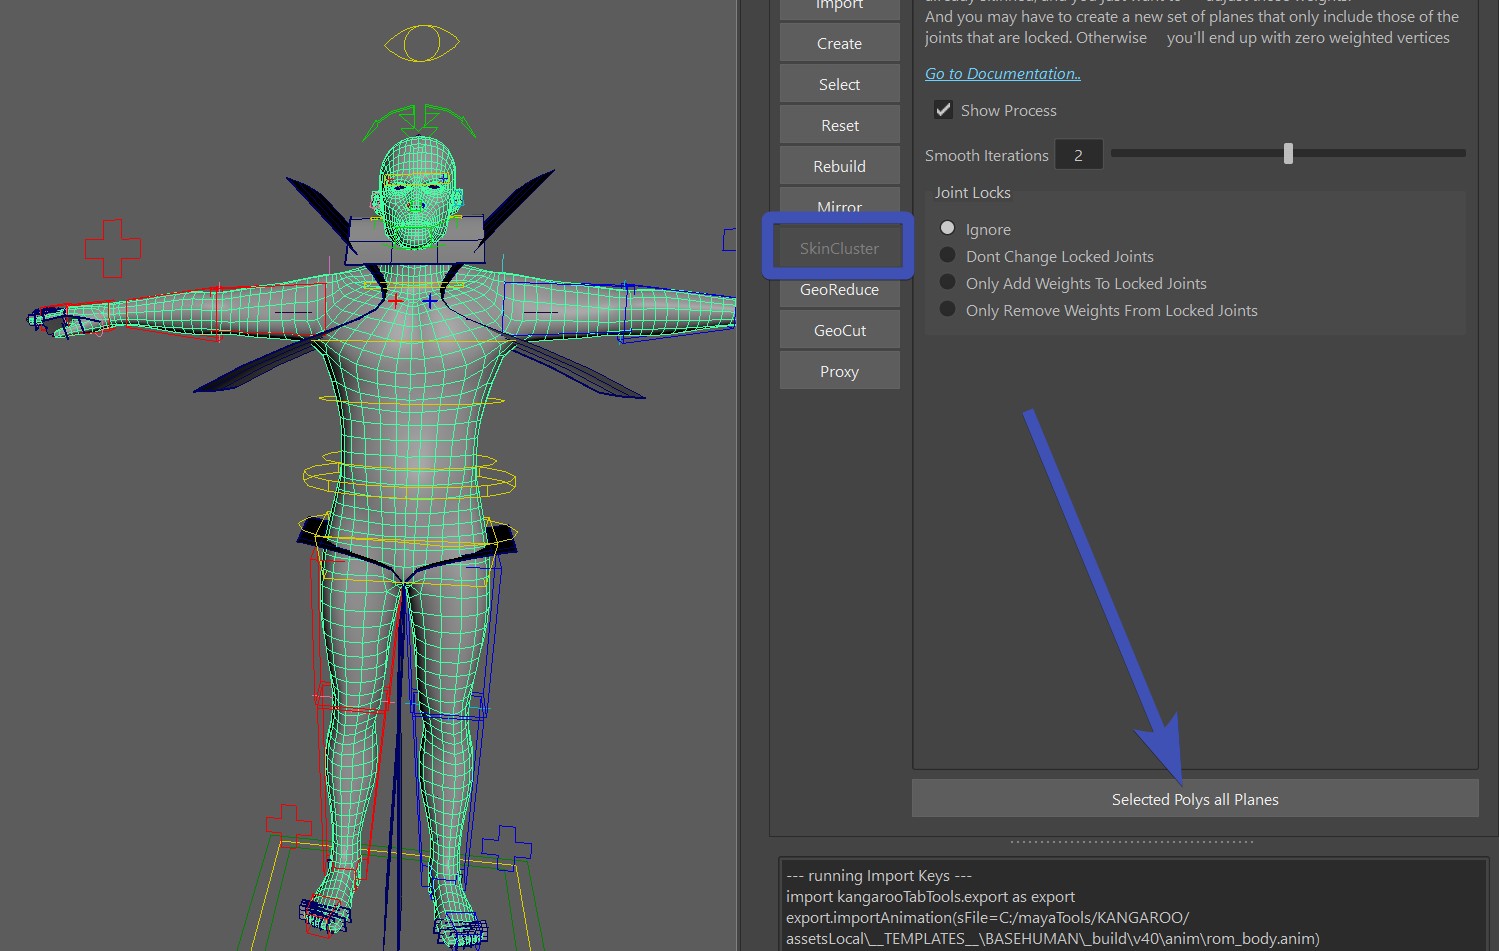Select the Ignore joint locks option

coord(947,229)
